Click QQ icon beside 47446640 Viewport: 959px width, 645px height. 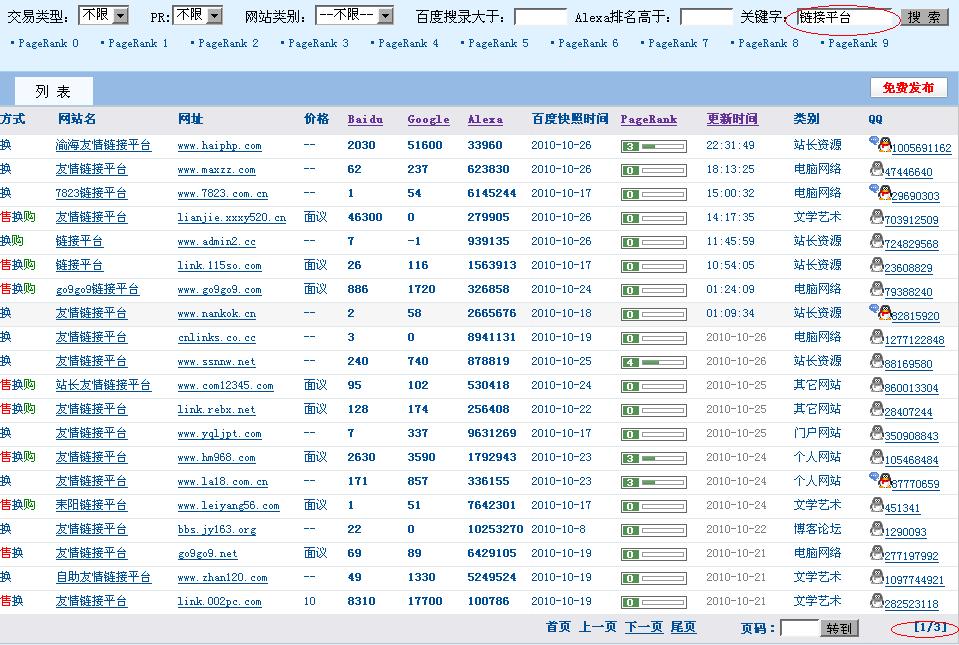[876, 170]
